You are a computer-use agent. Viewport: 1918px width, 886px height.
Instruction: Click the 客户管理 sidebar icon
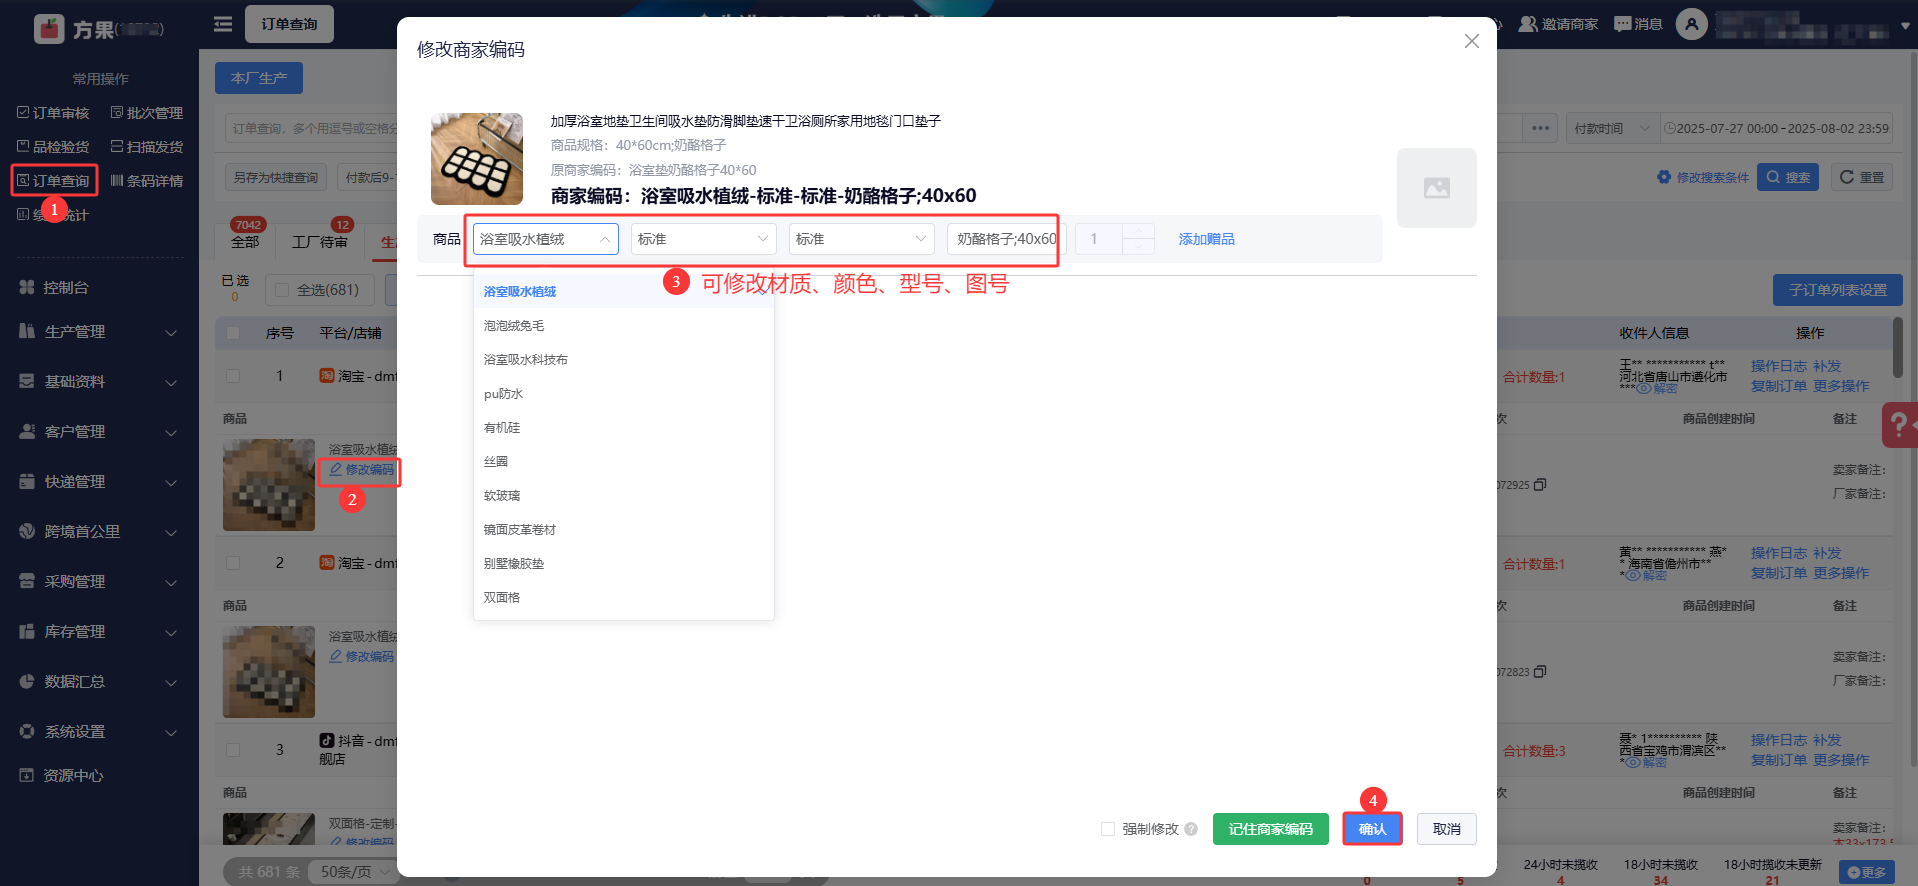[27, 432]
